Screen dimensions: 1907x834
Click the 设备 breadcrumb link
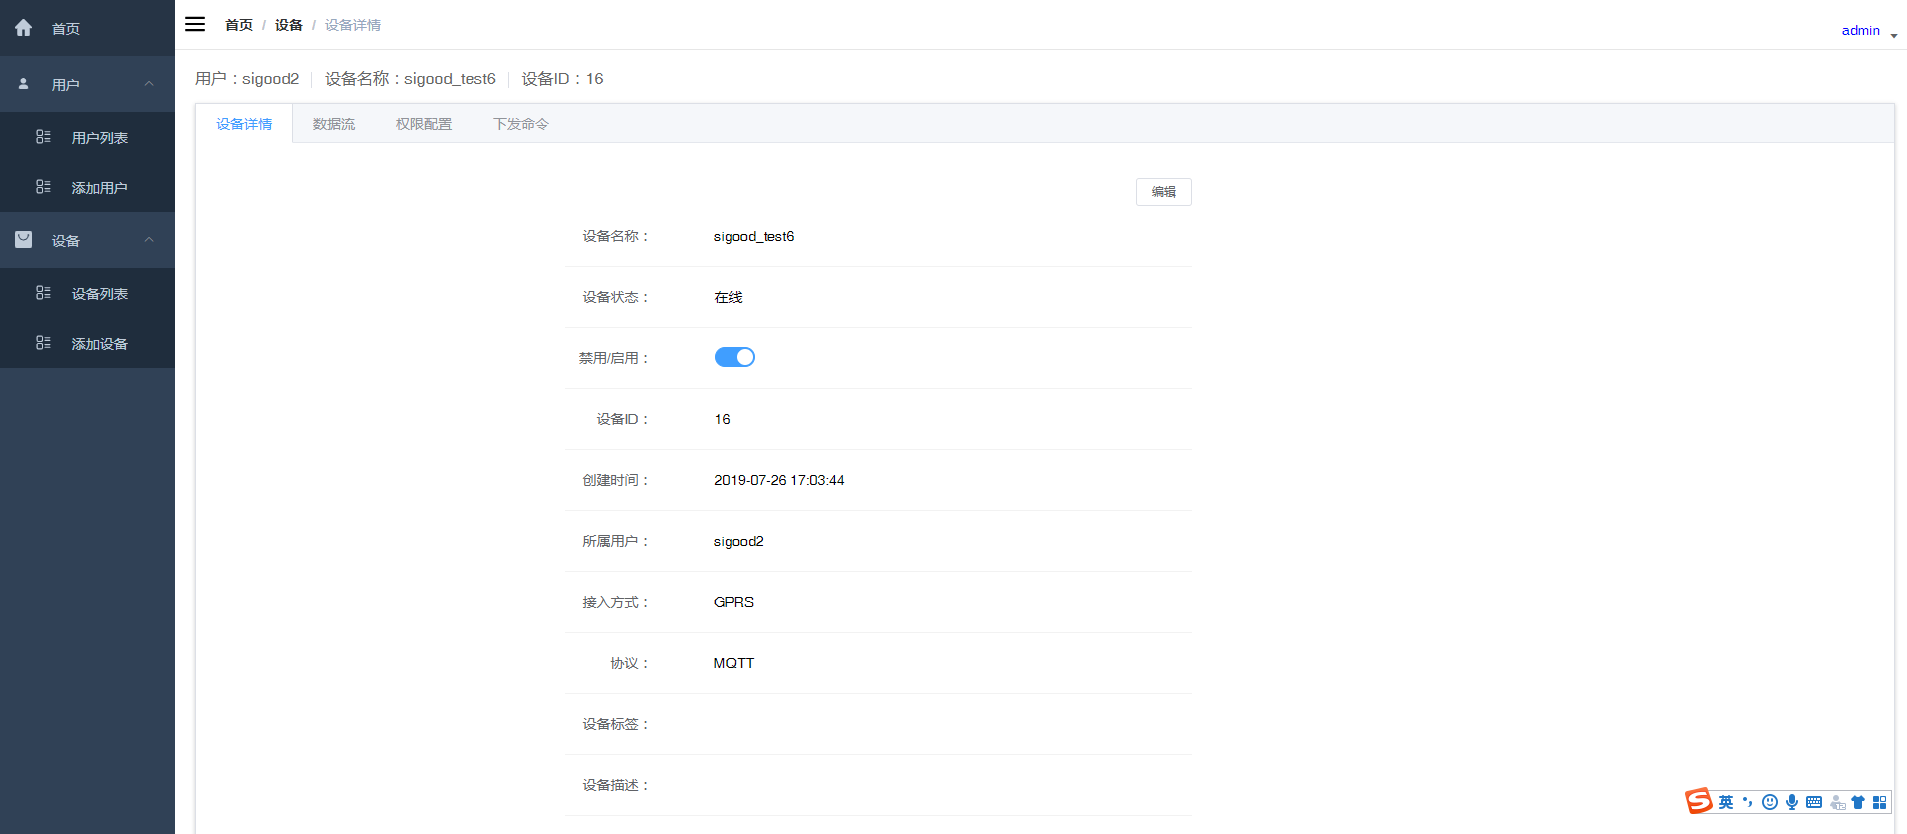pyautogui.click(x=289, y=25)
